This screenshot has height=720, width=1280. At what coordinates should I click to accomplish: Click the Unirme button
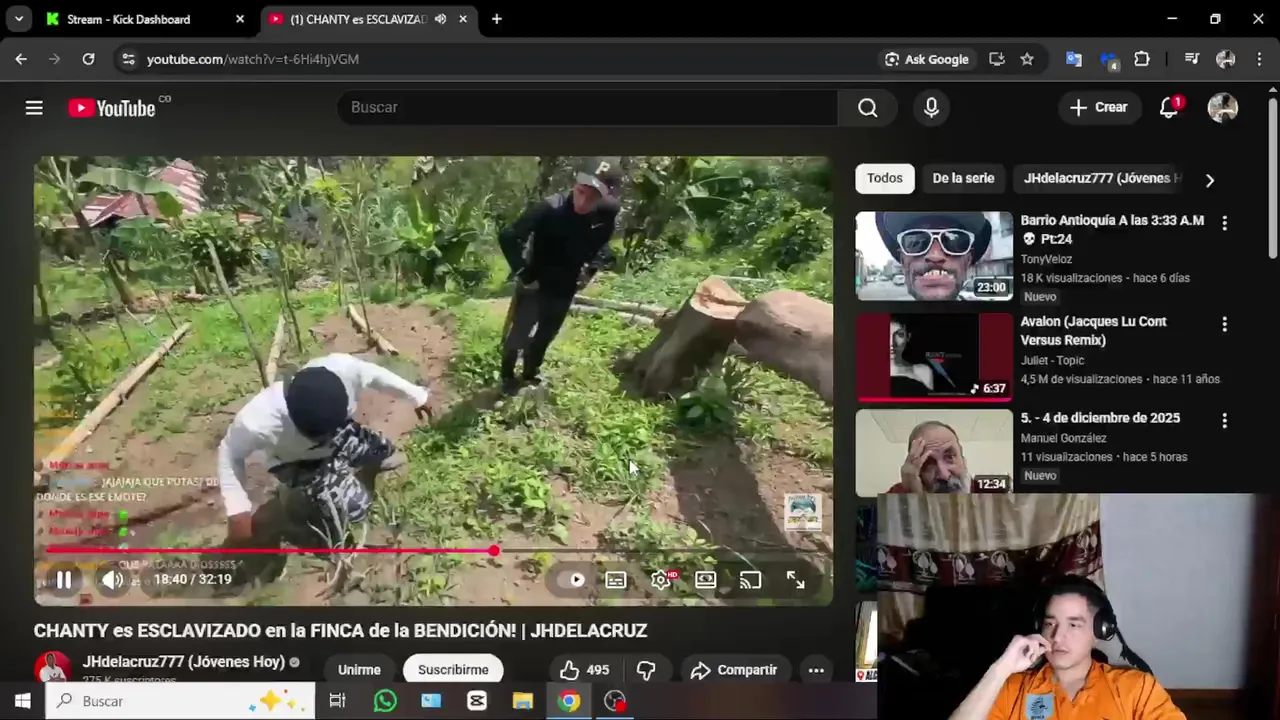coord(359,670)
